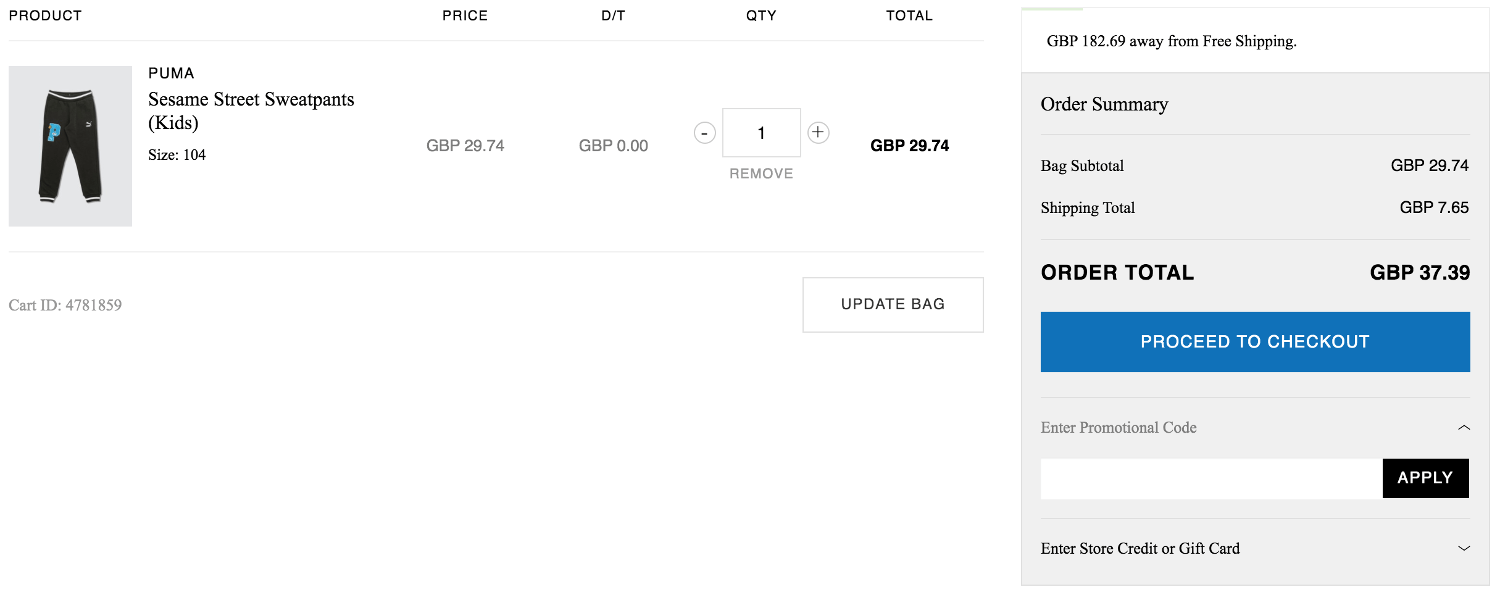Increase quantity with the plus stepper
1500x600 pixels.
818,132
